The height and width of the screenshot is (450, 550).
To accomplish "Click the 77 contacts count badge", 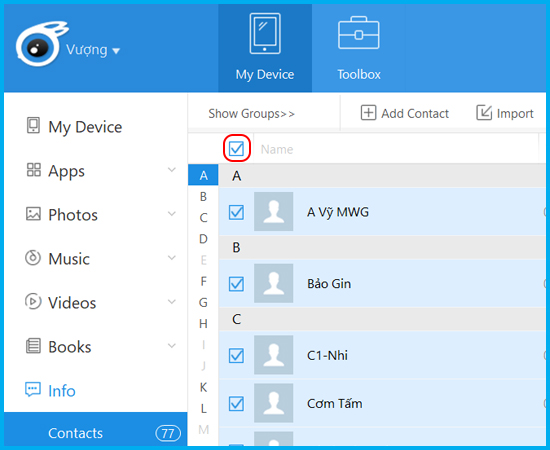I will click(168, 434).
